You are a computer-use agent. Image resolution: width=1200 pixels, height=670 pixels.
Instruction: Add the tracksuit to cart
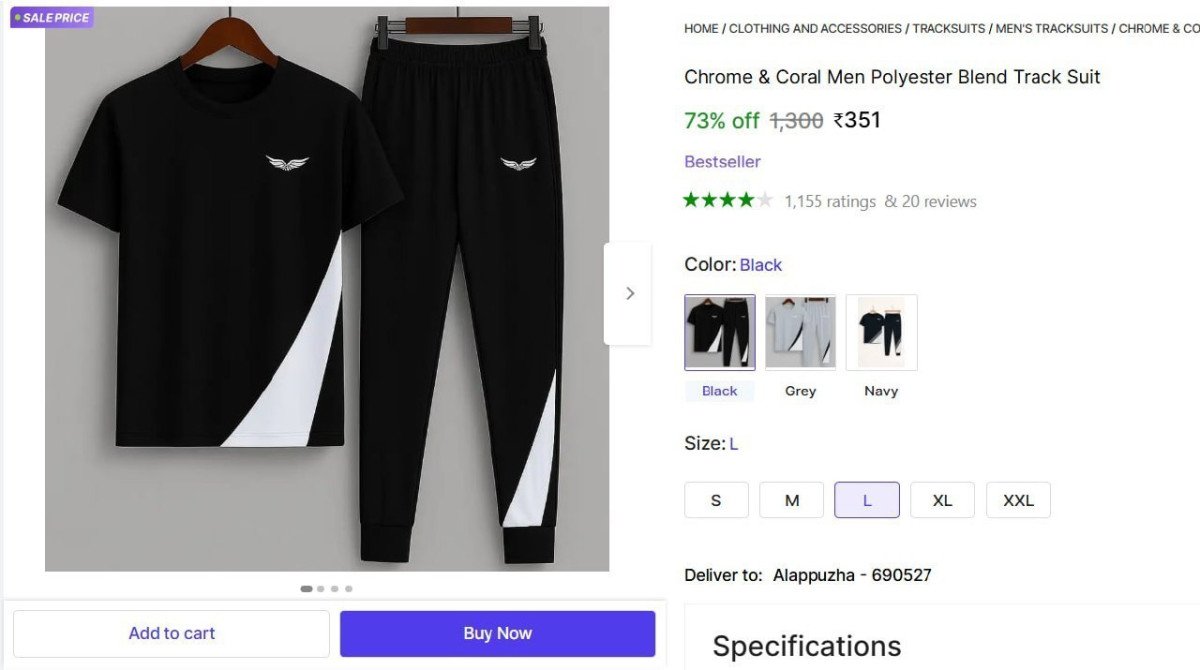tap(171, 632)
